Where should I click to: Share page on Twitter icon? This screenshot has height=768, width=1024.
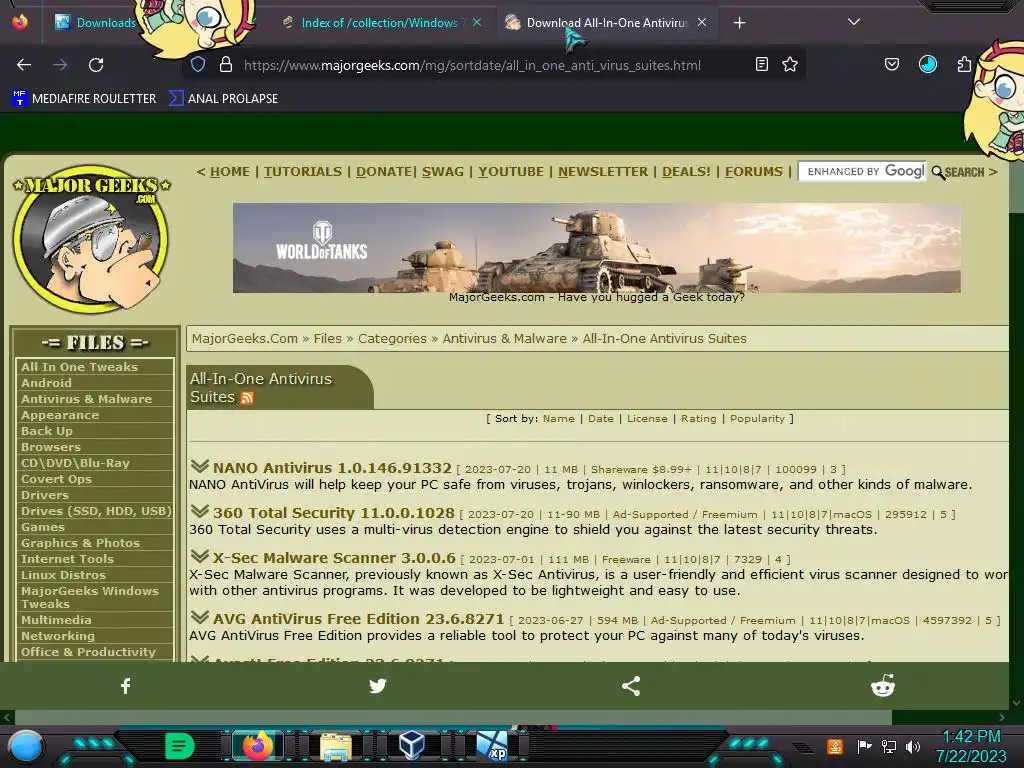tap(378, 686)
